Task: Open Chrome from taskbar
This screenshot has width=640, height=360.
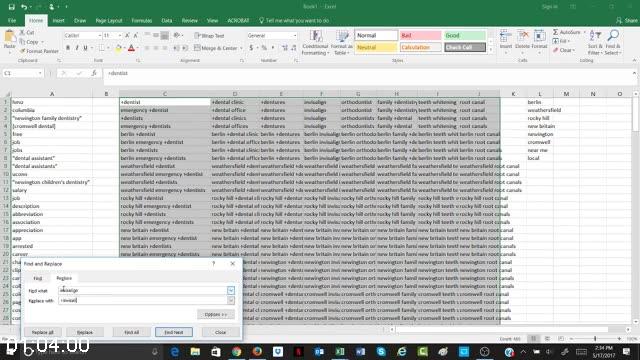Action: [x=236, y=351]
